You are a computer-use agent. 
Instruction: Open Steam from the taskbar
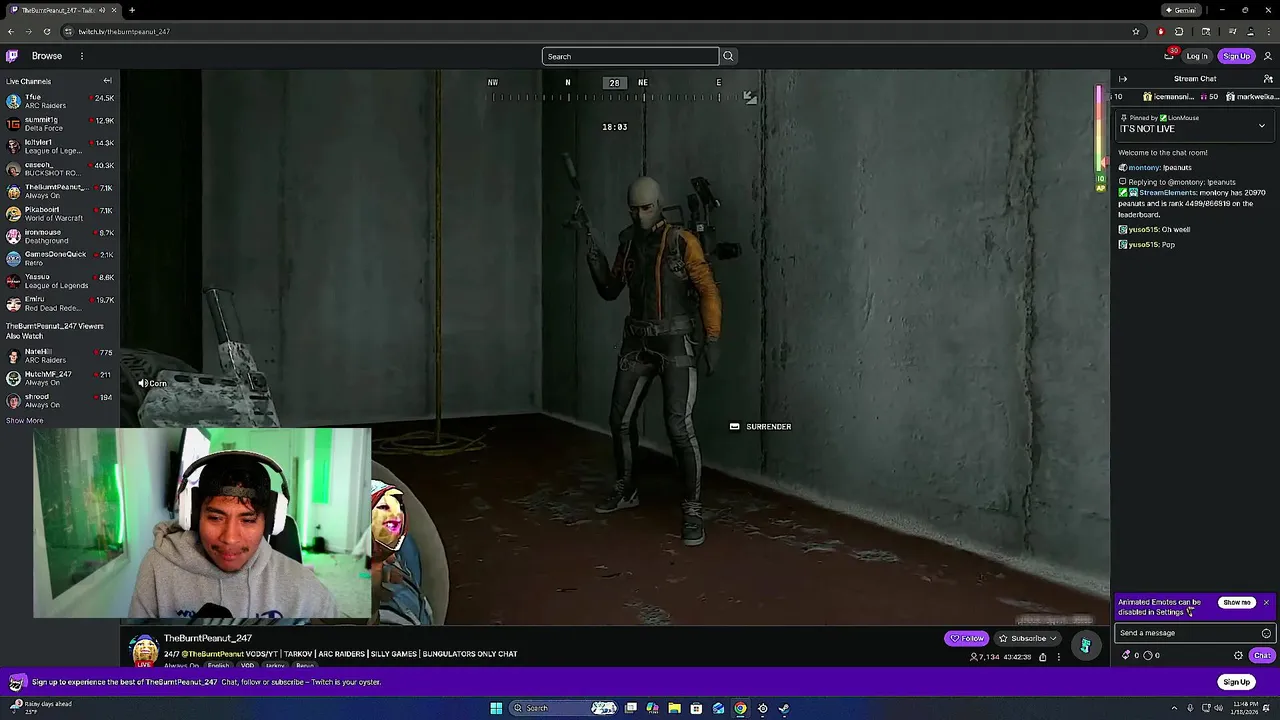tap(784, 708)
